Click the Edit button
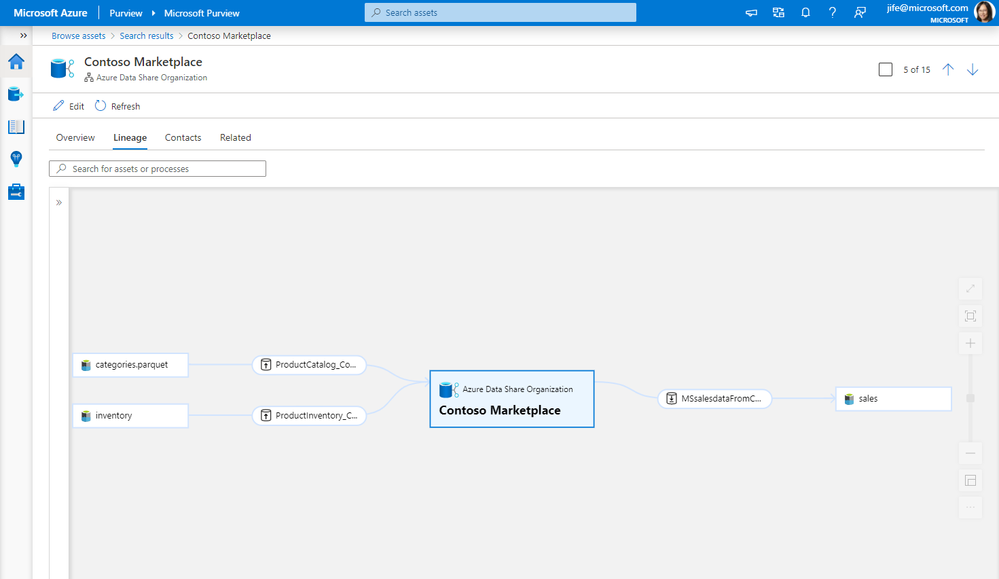Image resolution: width=999 pixels, height=579 pixels. (68, 106)
